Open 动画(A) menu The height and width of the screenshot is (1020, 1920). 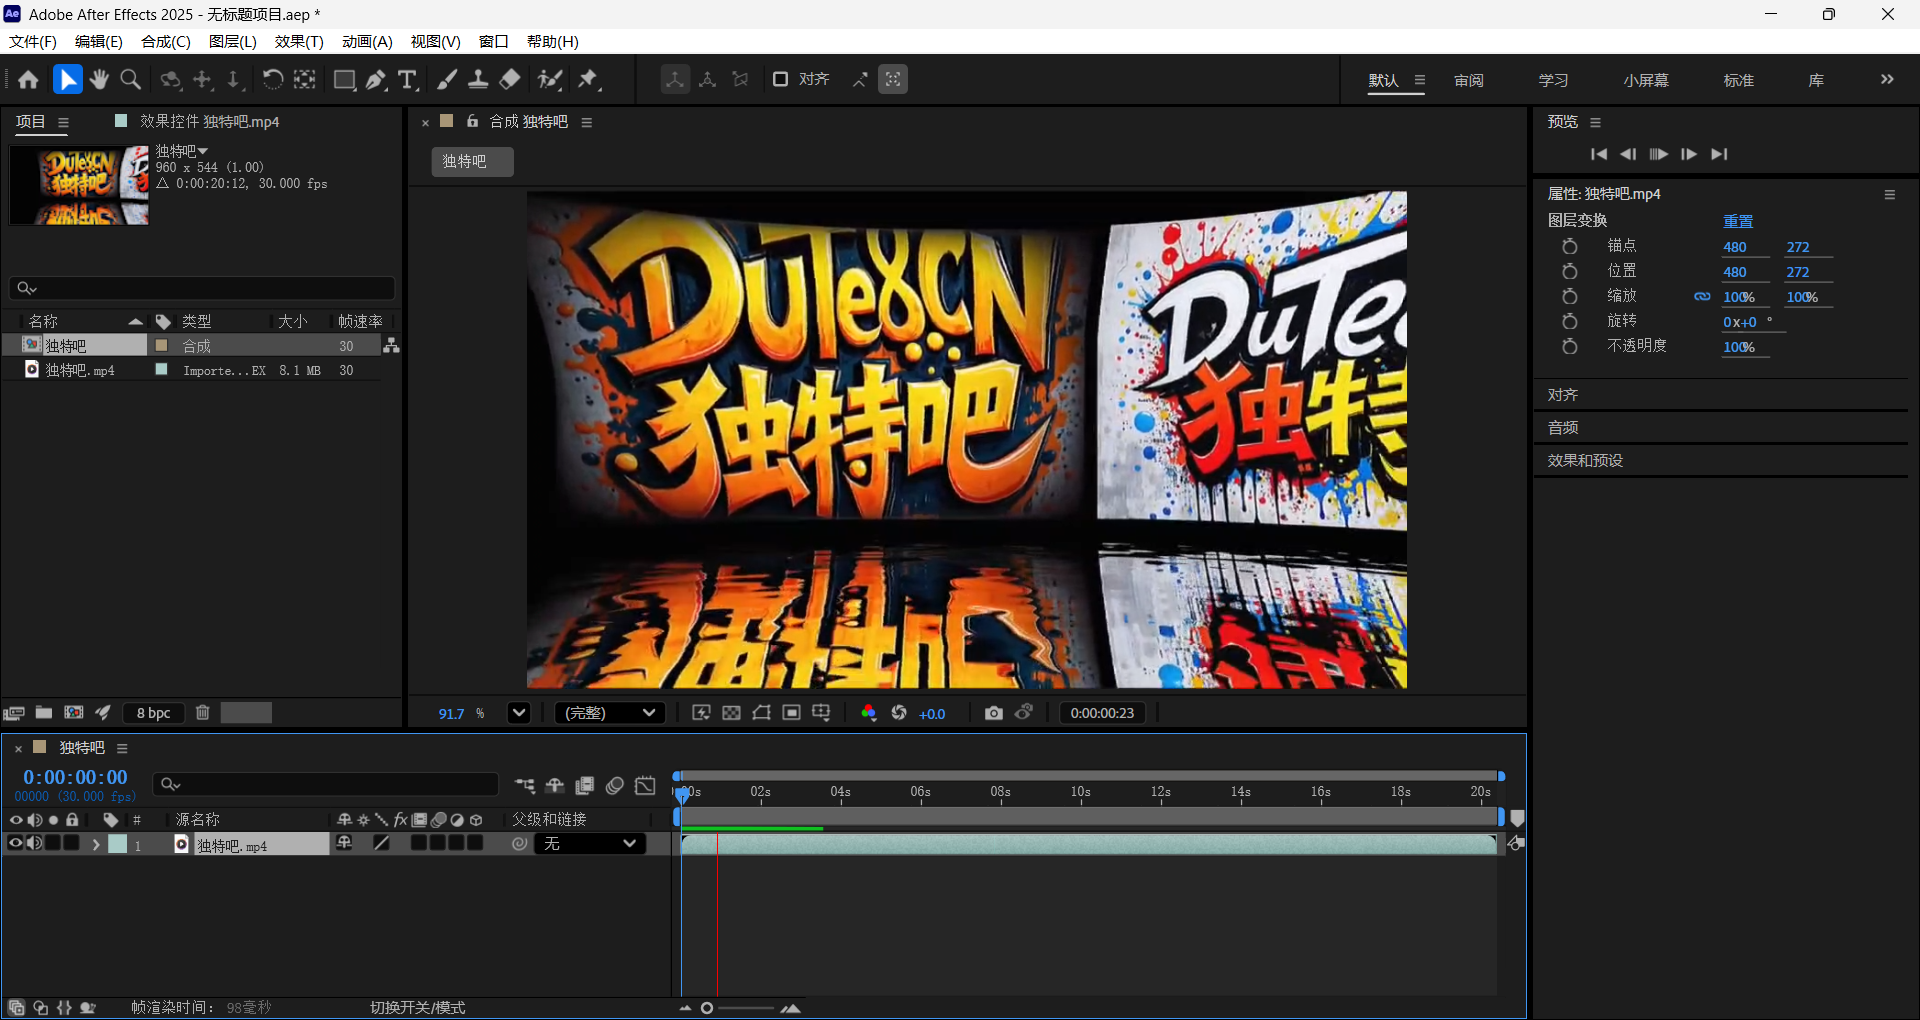[x=367, y=41]
